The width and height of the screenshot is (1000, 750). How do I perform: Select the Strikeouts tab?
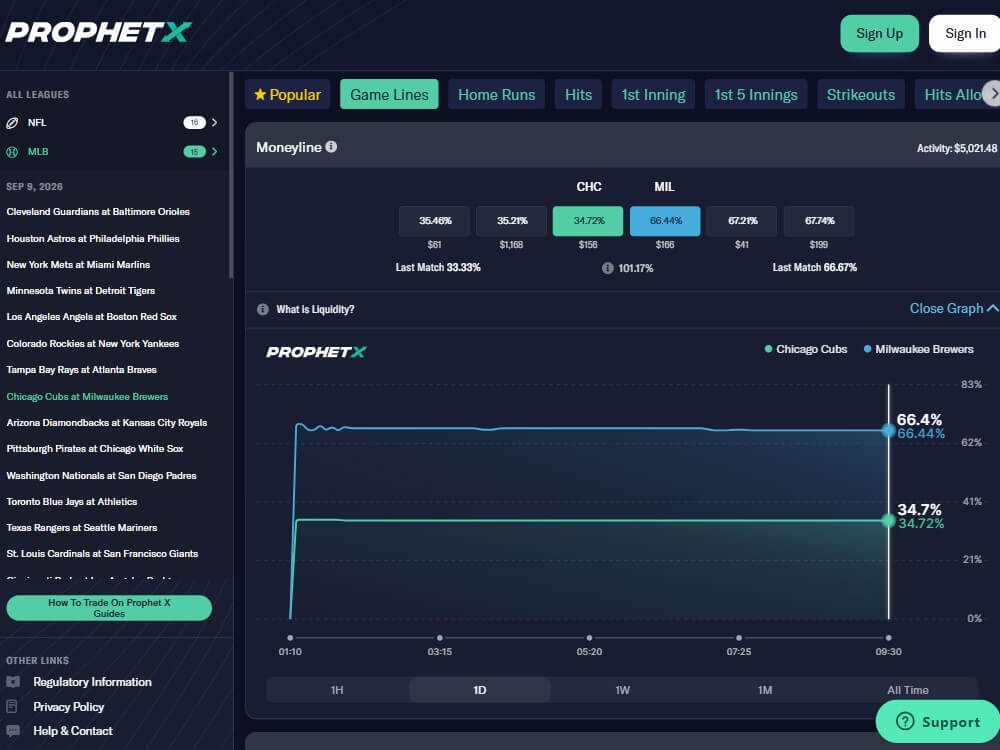coord(860,94)
